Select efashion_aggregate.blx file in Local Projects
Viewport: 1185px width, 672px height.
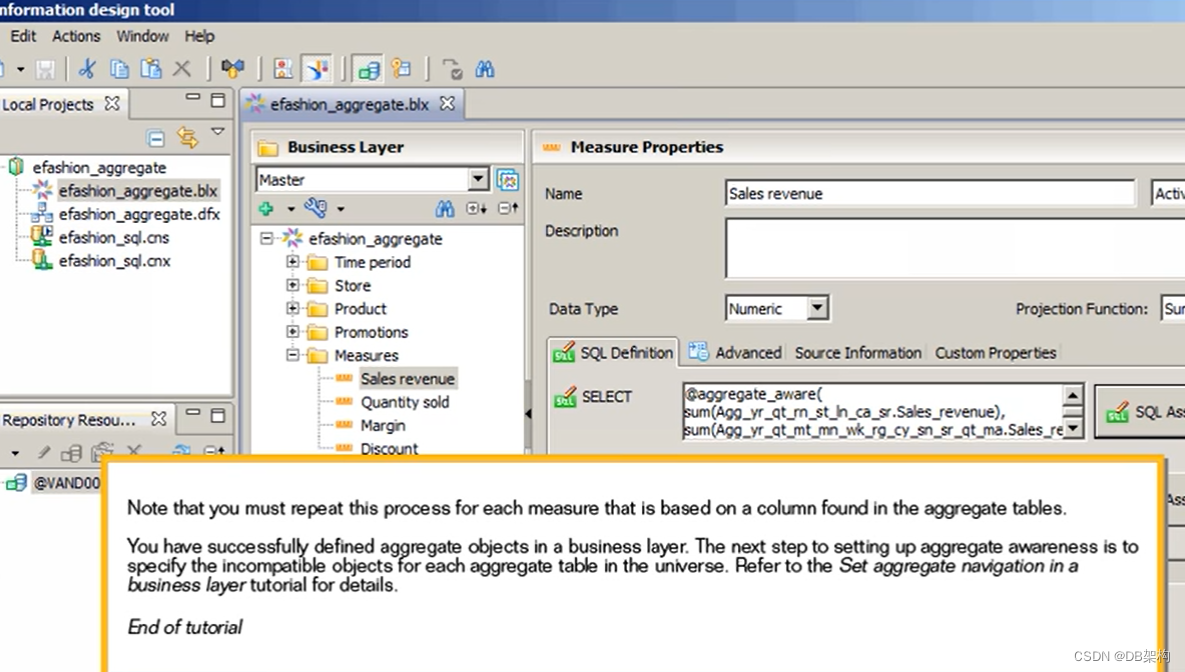point(138,190)
